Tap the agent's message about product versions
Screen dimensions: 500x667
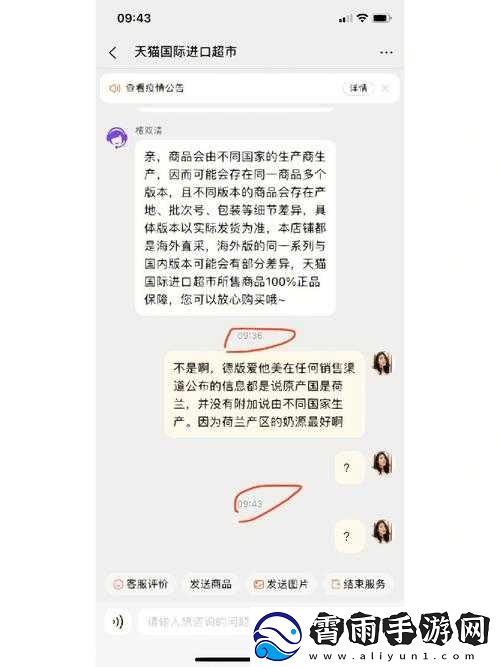pos(235,228)
